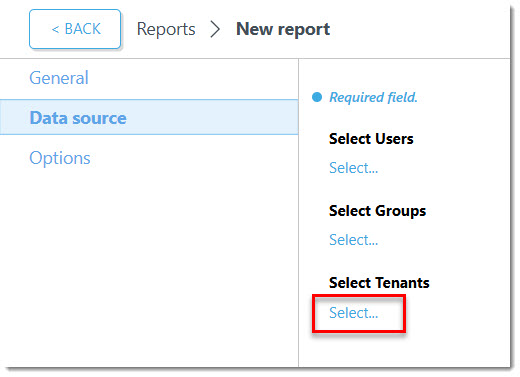Click the Select Tenants heading

(379, 283)
